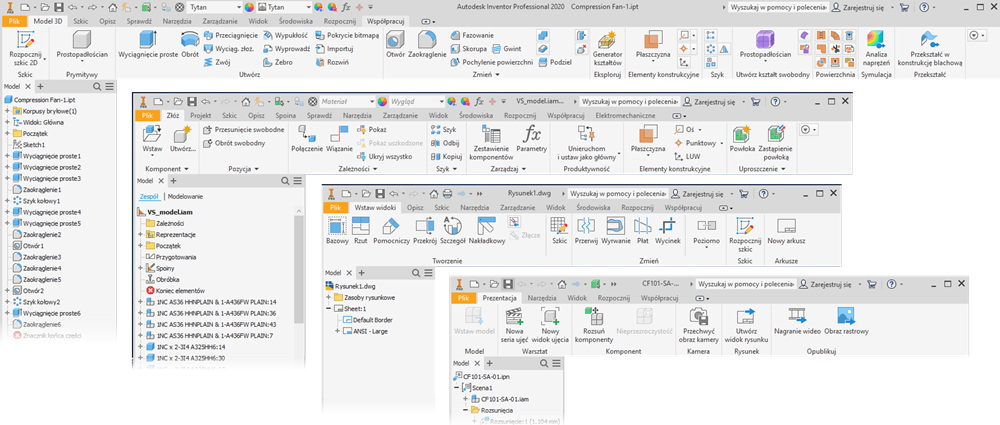Click appearance color wheel in assembly window
This screenshot has height=425, width=1000.
click(x=382, y=101)
